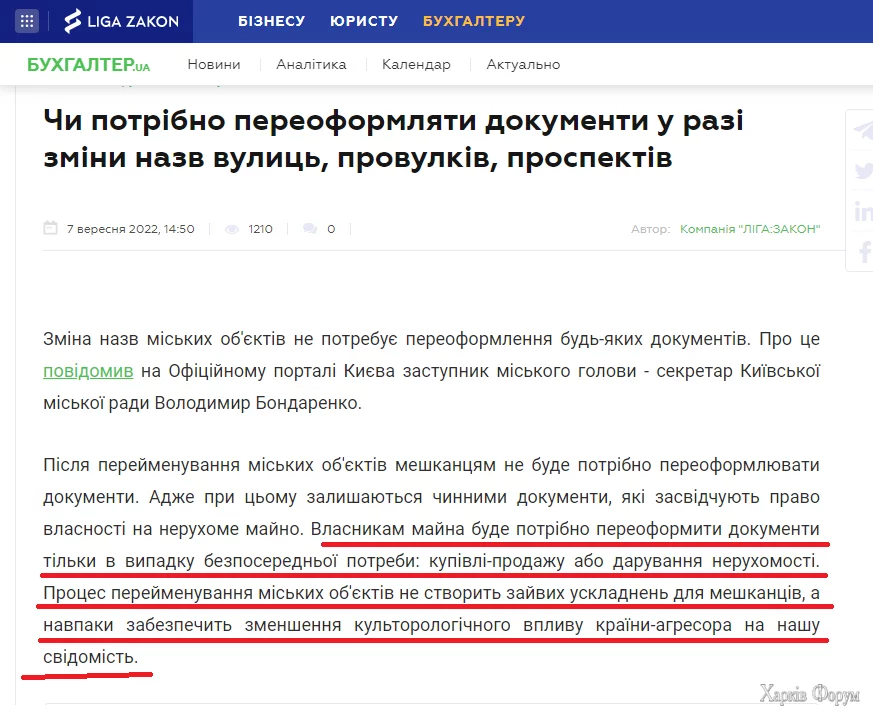Screen dimensions: 873x714
Task: Open the ЮРИСТУ section
Action: click(x=364, y=21)
